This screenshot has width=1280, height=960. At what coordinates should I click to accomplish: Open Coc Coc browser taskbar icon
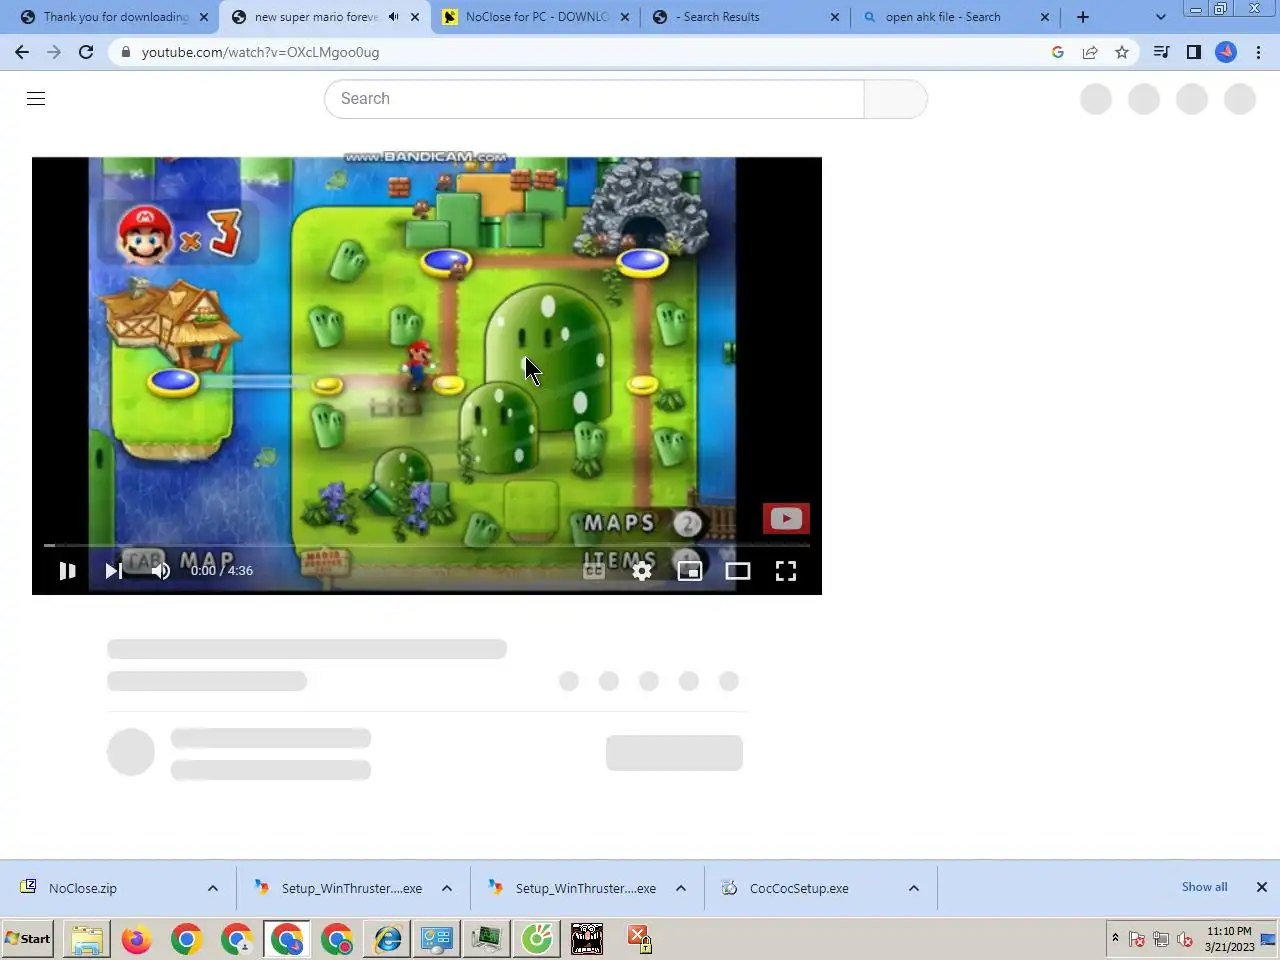537,939
